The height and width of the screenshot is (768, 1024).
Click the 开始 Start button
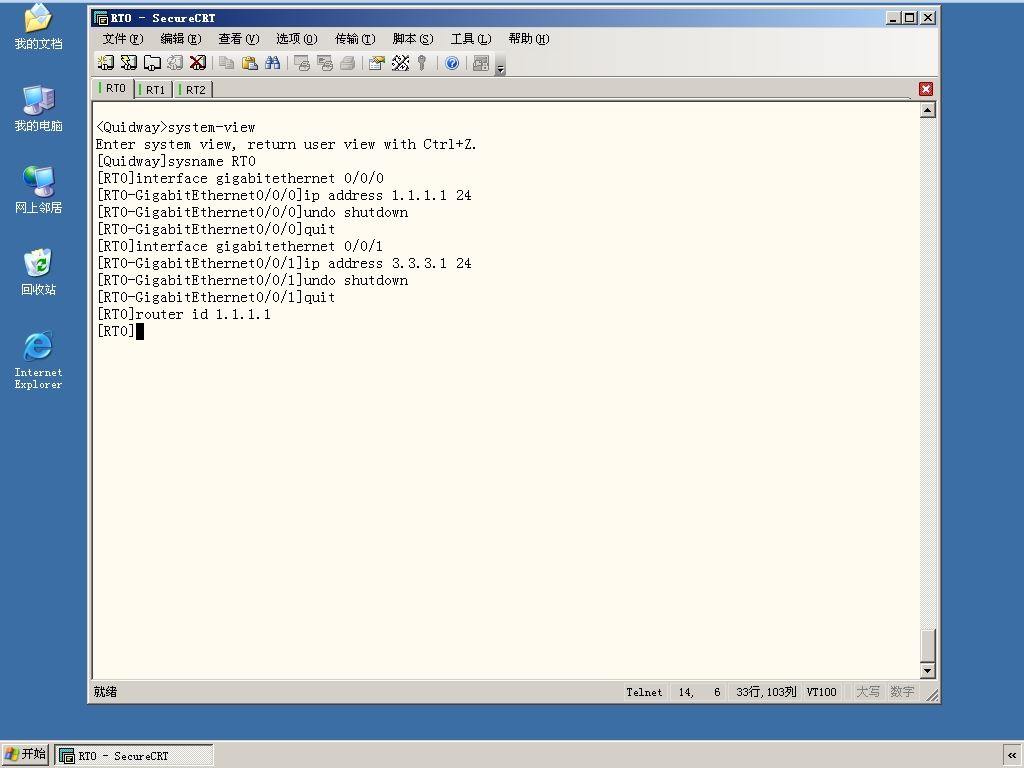(x=25, y=755)
